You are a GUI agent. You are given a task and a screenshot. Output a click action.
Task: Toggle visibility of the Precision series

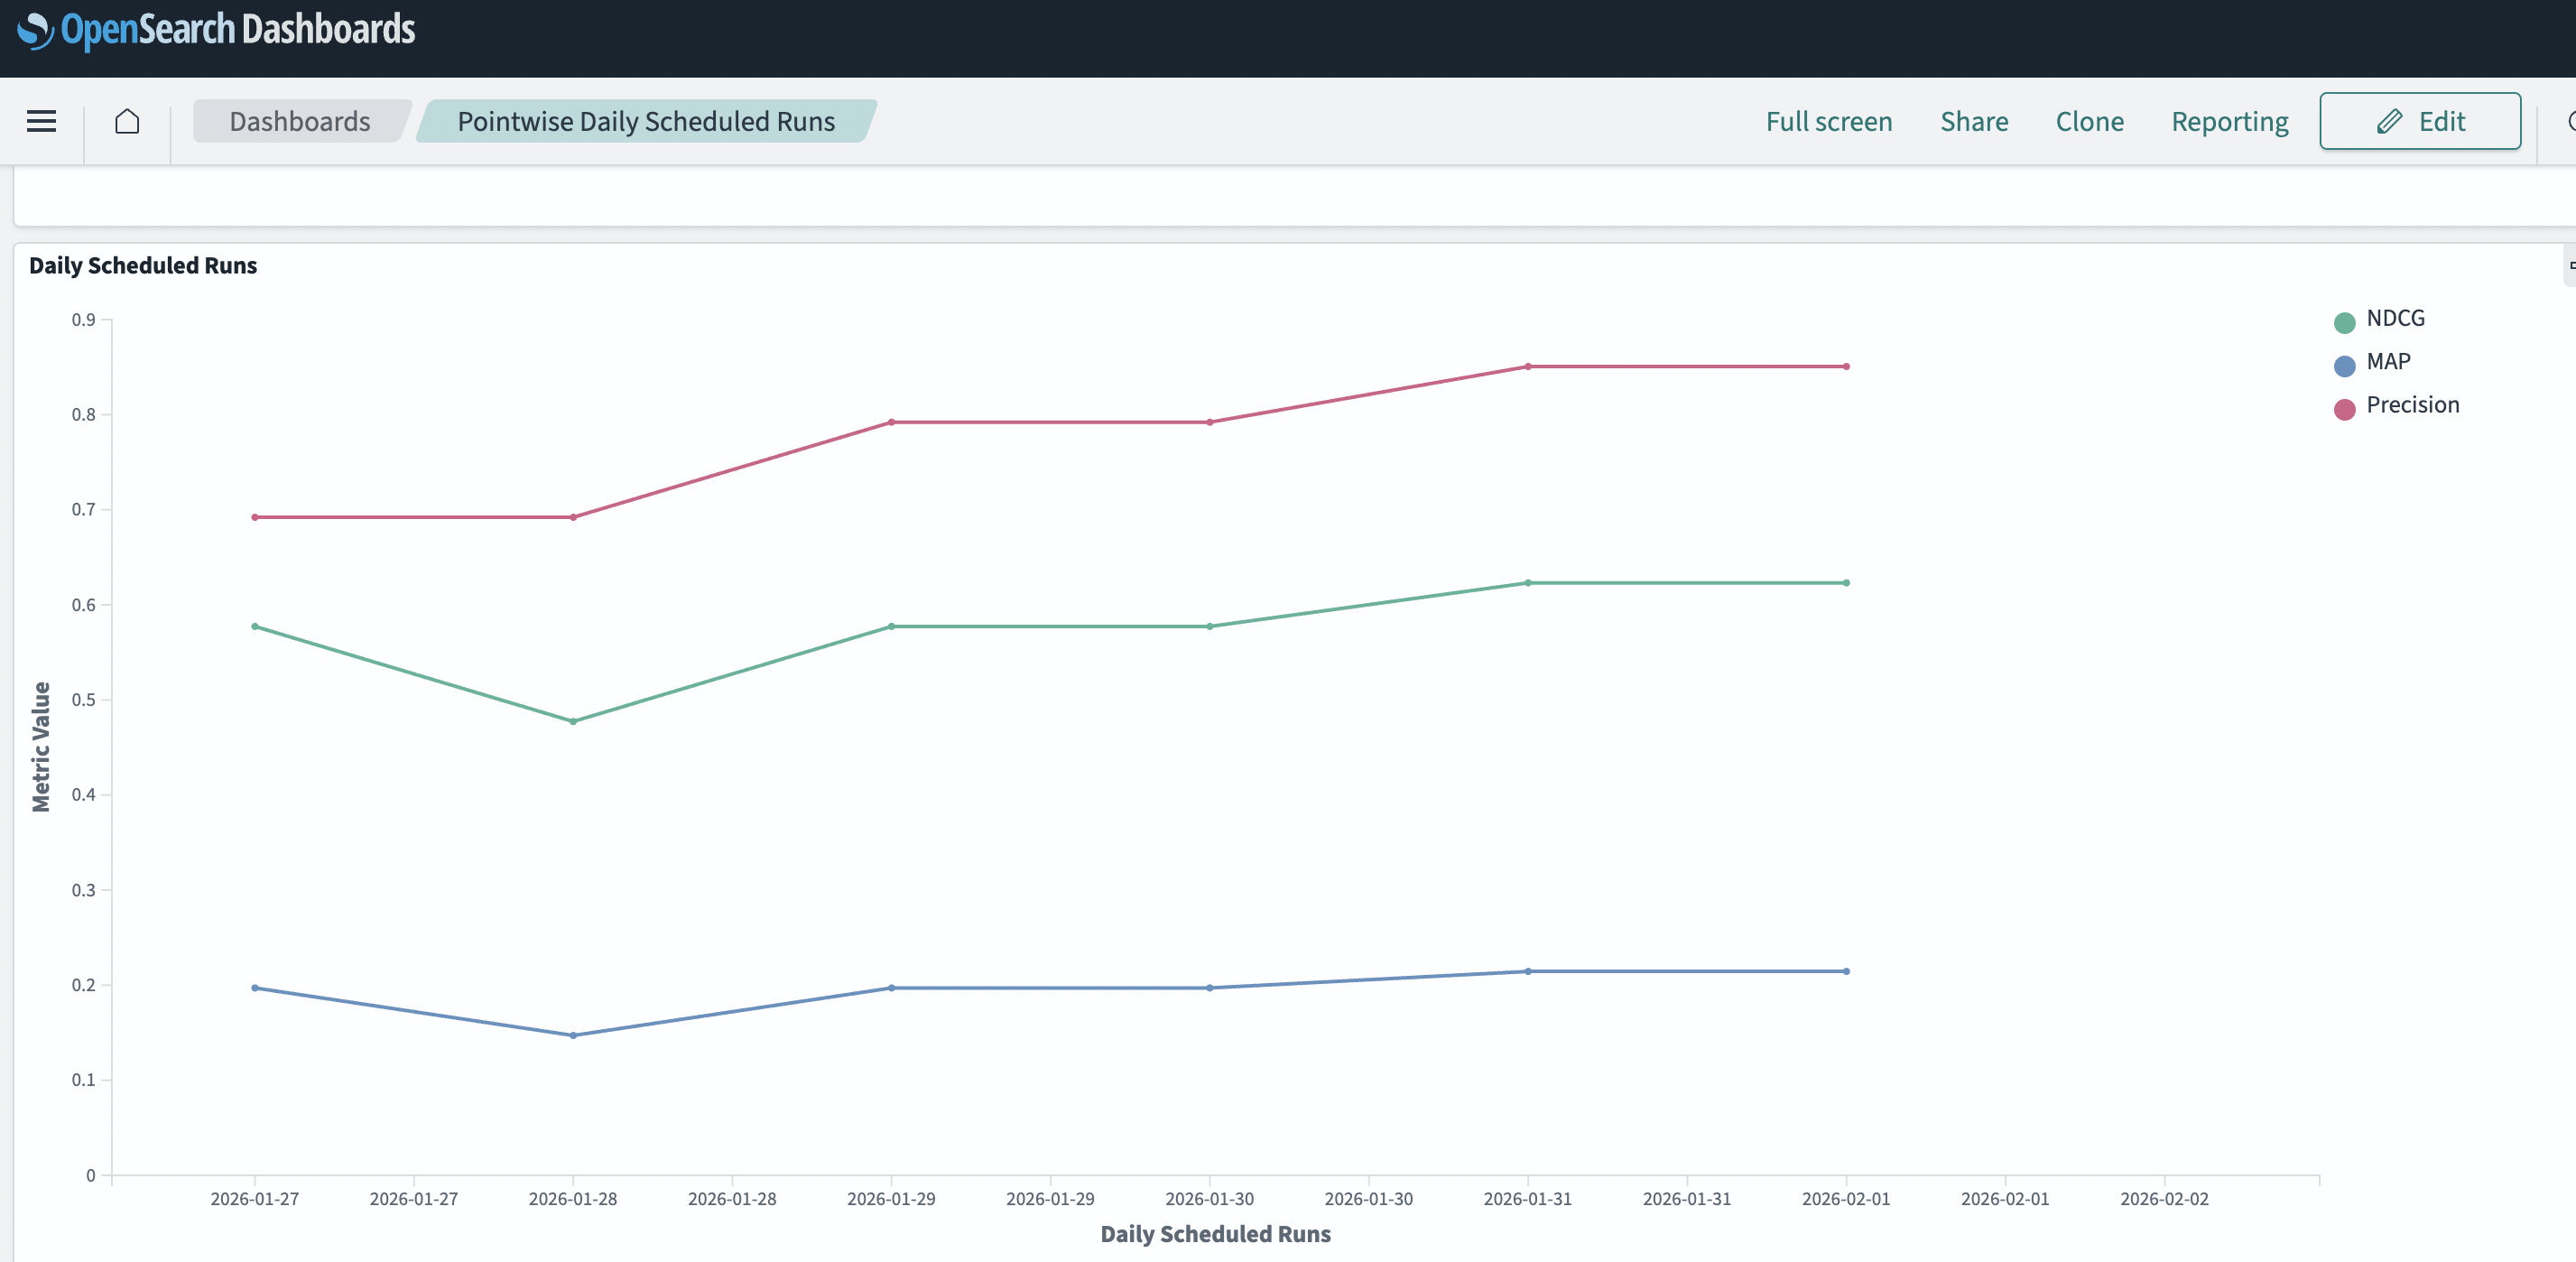[2414, 405]
